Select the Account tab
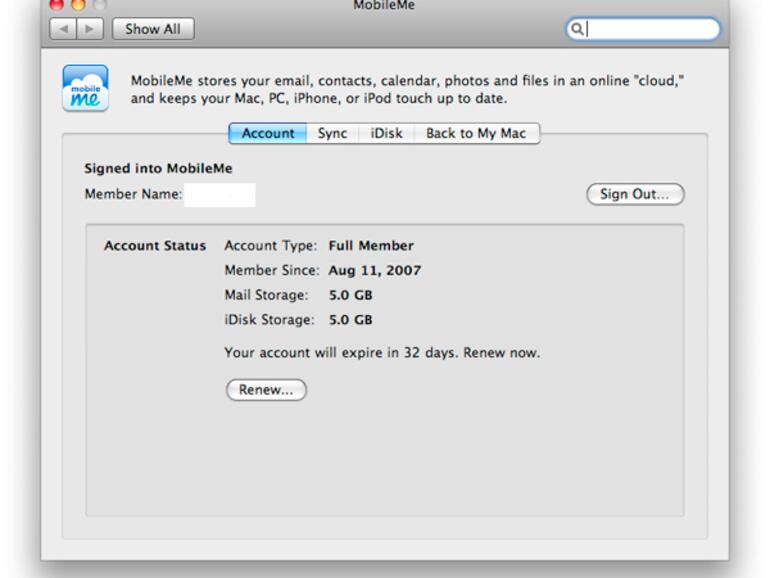The height and width of the screenshot is (578, 770). pyautogui.click(x=268, y=133)
